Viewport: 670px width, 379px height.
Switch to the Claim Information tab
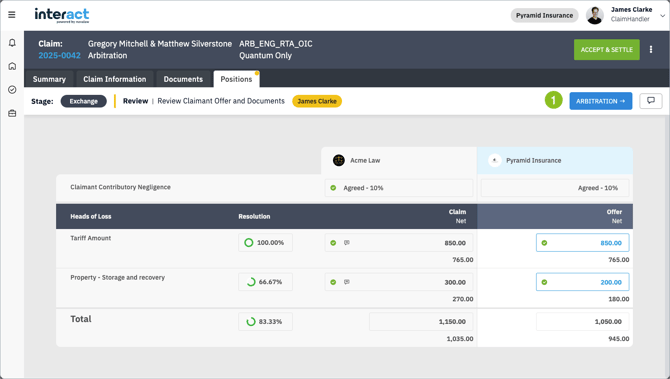[115, 79]
